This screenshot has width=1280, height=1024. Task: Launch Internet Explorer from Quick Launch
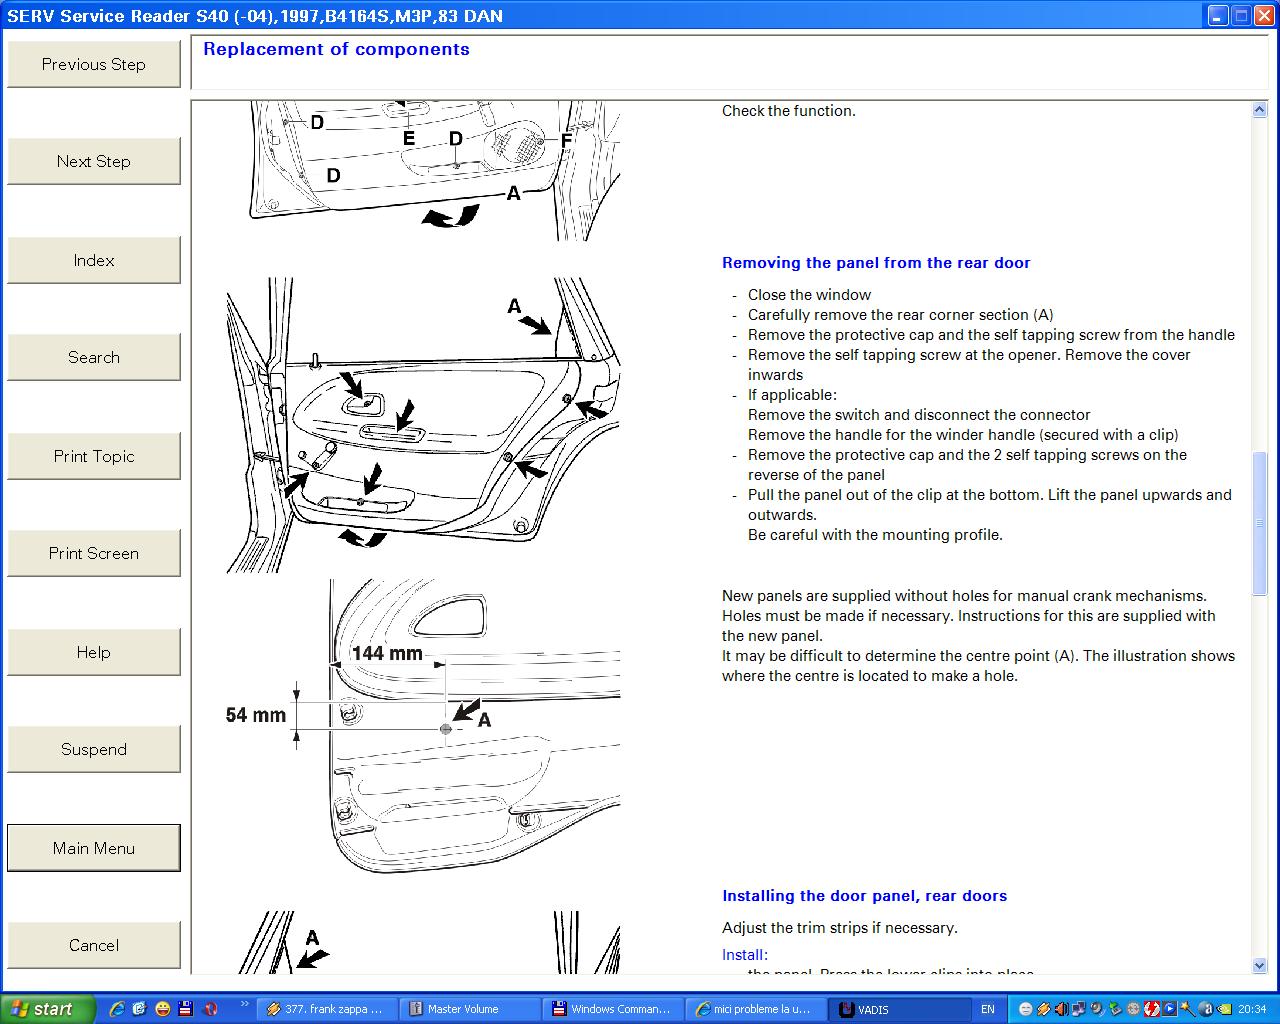click(x=117, y=1009)
